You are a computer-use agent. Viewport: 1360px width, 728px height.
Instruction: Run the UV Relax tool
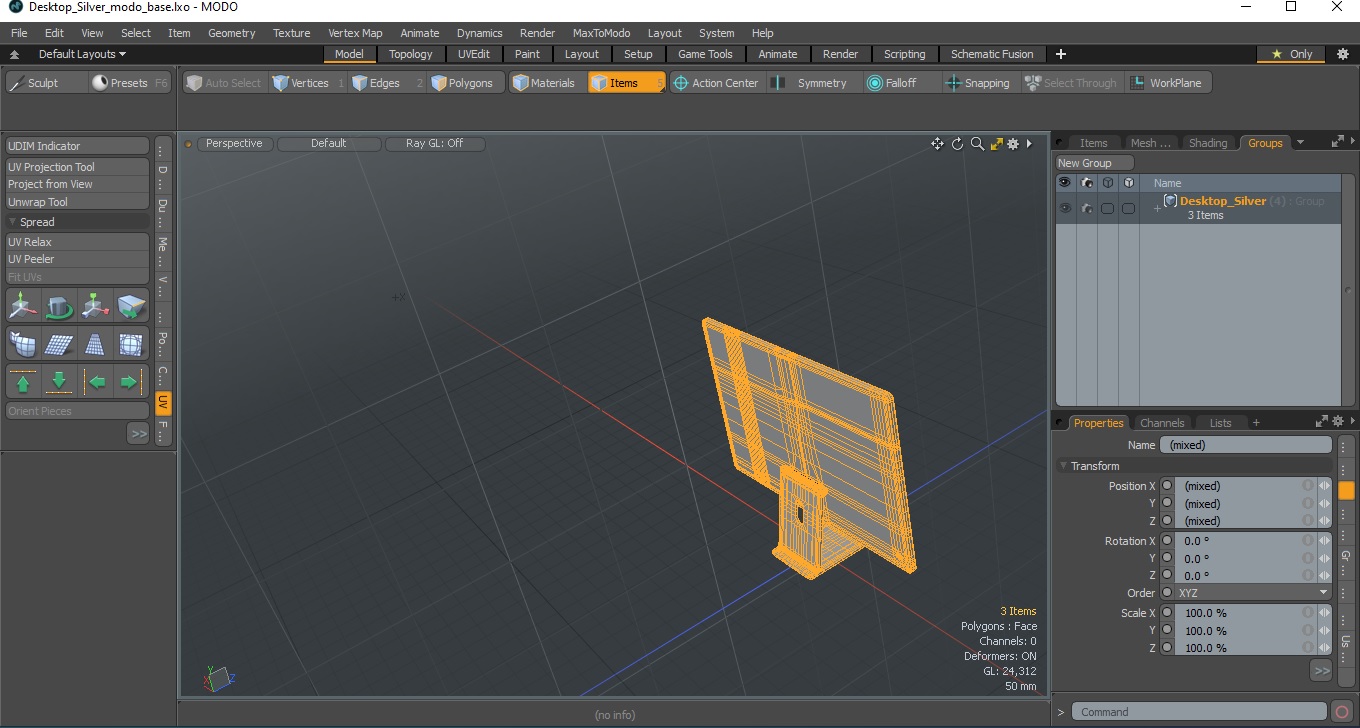coord(77,242)
